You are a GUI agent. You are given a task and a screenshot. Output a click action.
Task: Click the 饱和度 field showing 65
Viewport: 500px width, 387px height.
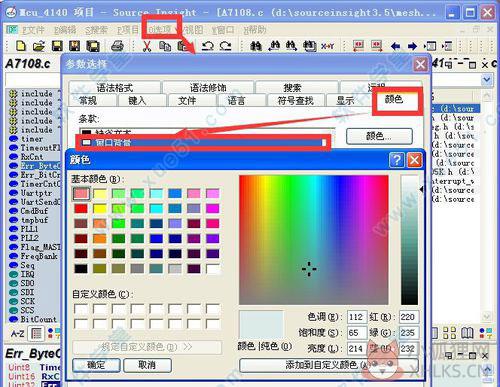pyautogui.click(x=356, y=333)
